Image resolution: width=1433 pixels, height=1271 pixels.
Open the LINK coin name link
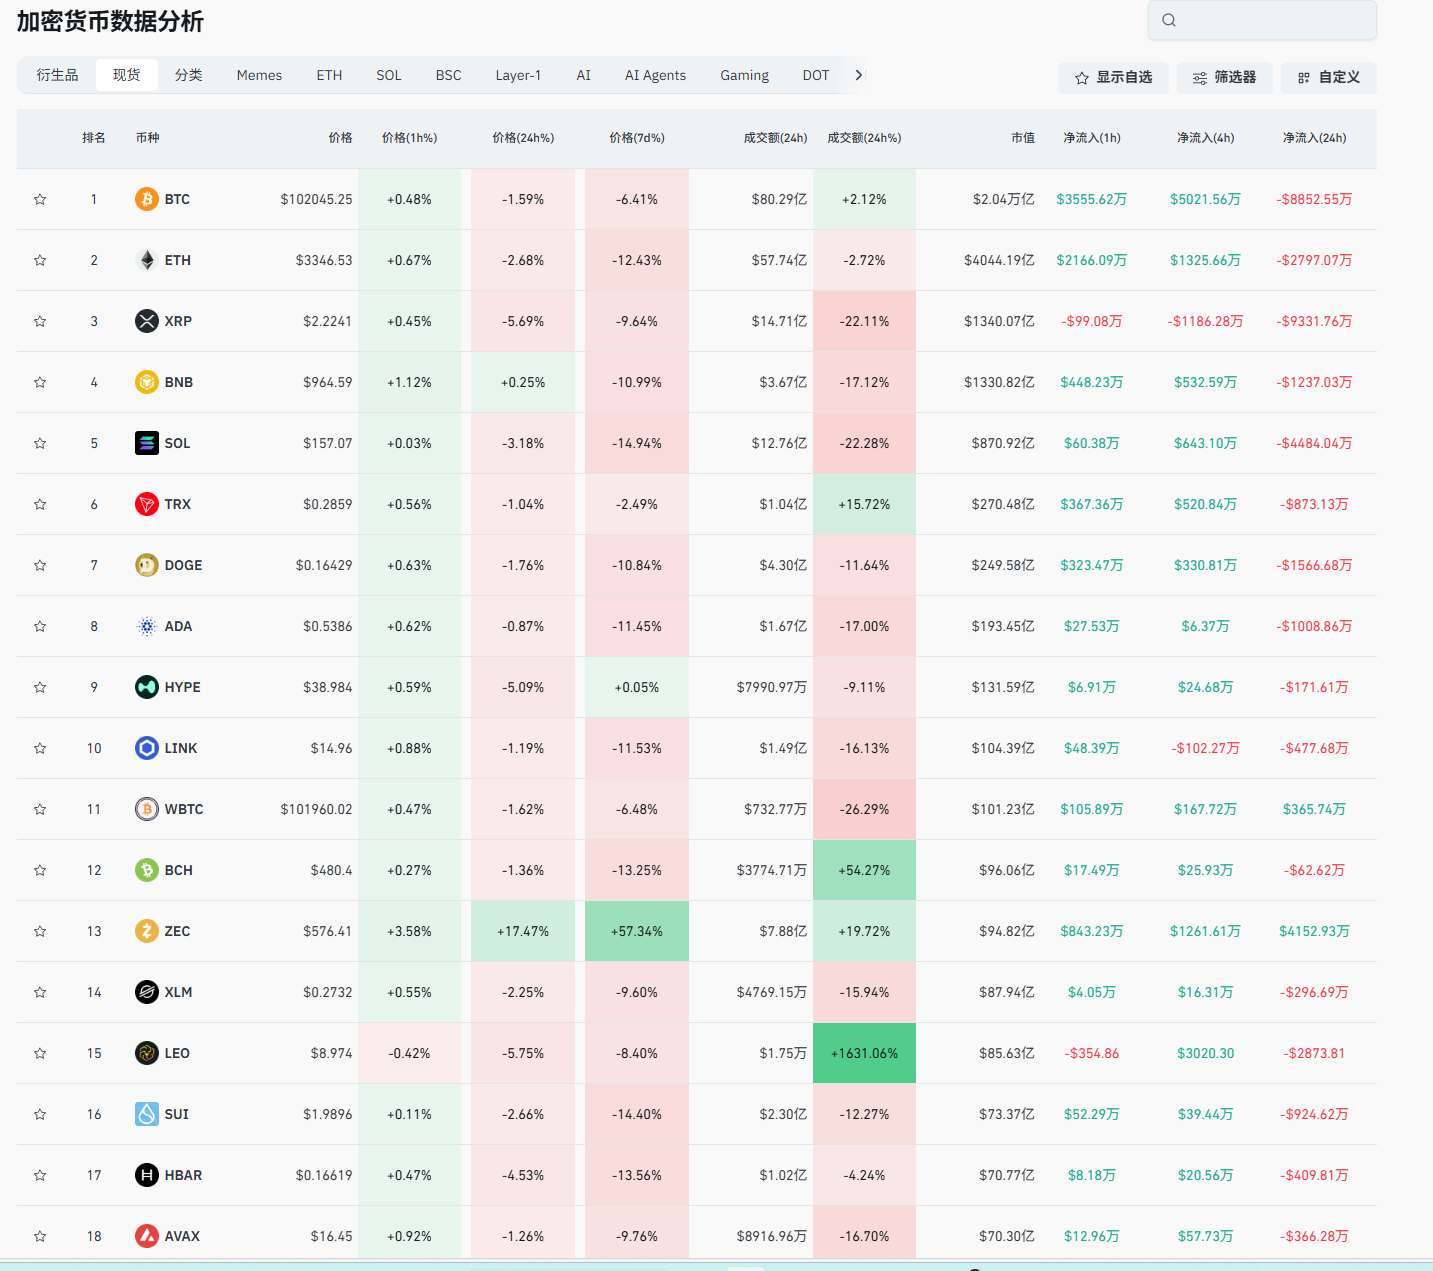(x=181, y=748)
